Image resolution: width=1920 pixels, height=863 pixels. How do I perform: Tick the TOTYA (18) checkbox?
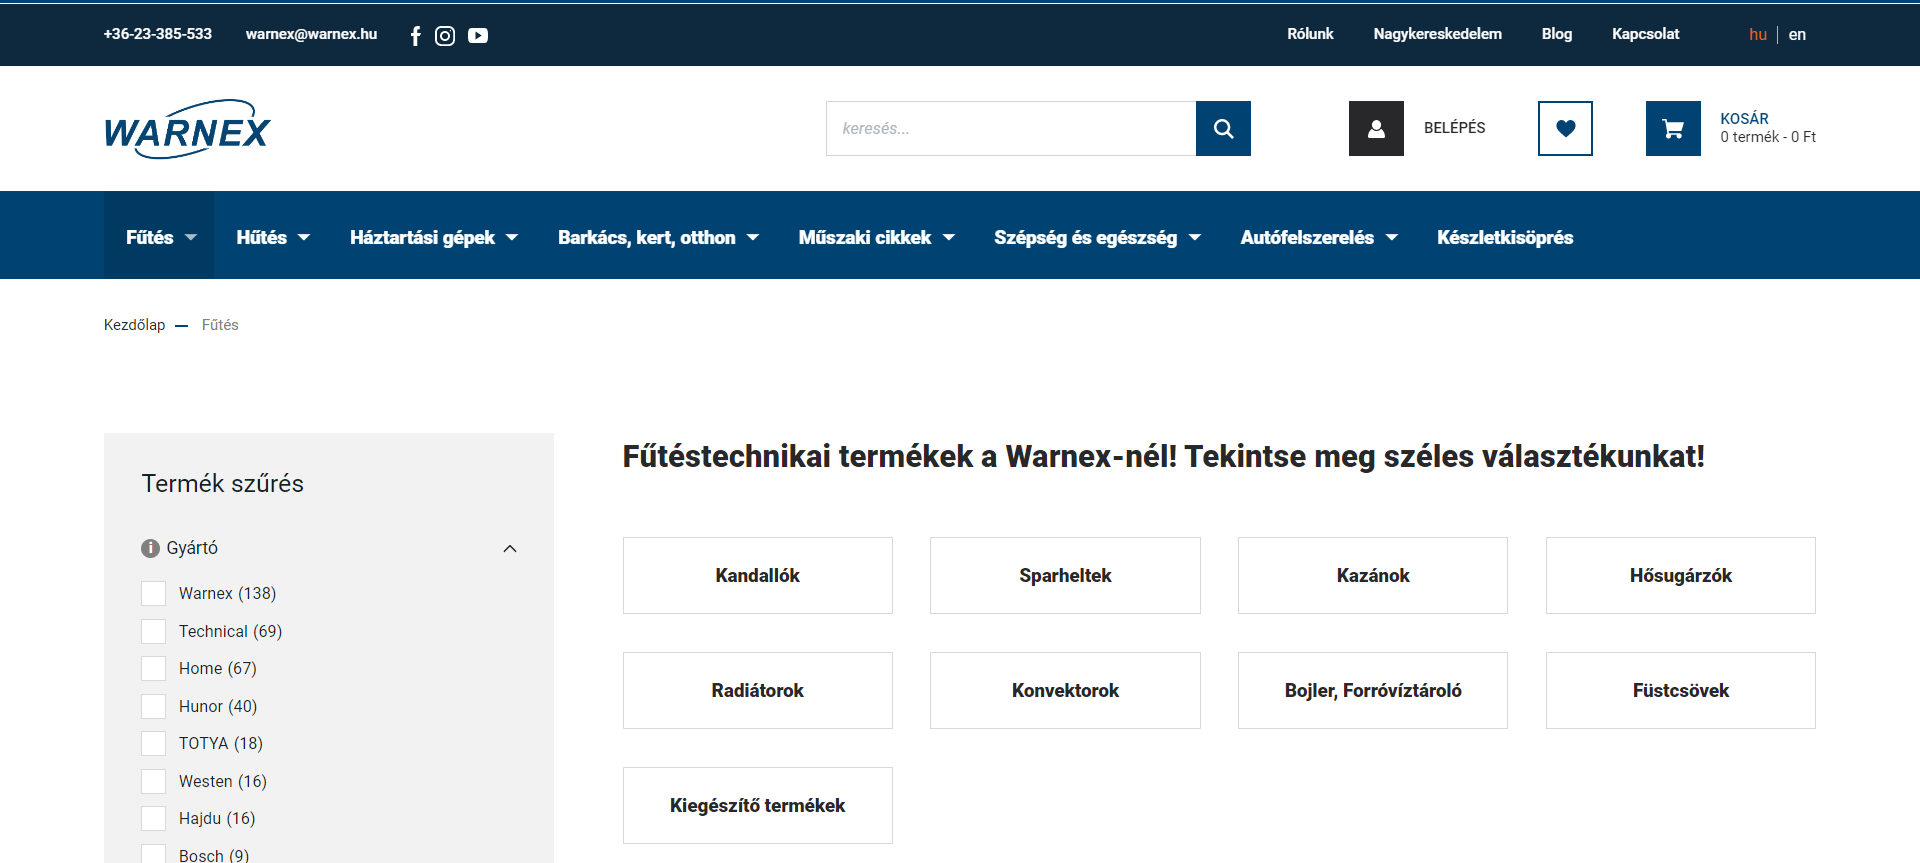click(154, 743)
